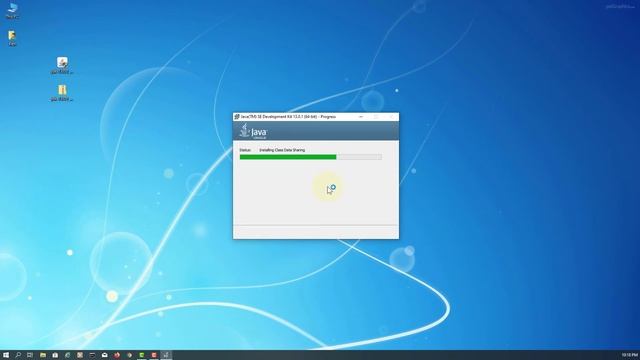Open the system clock in taskbar
Image resolution: width=640 pixels, height=360 pixels.
point(630,355)
